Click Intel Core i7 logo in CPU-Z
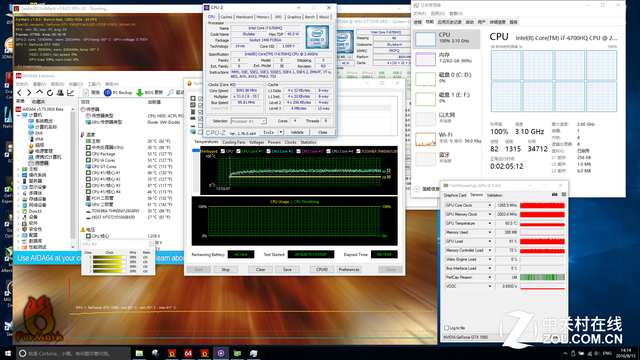Image resolution: width=640 pixels, height=360 pixels. pyautogui.click(x=318, y=38)
